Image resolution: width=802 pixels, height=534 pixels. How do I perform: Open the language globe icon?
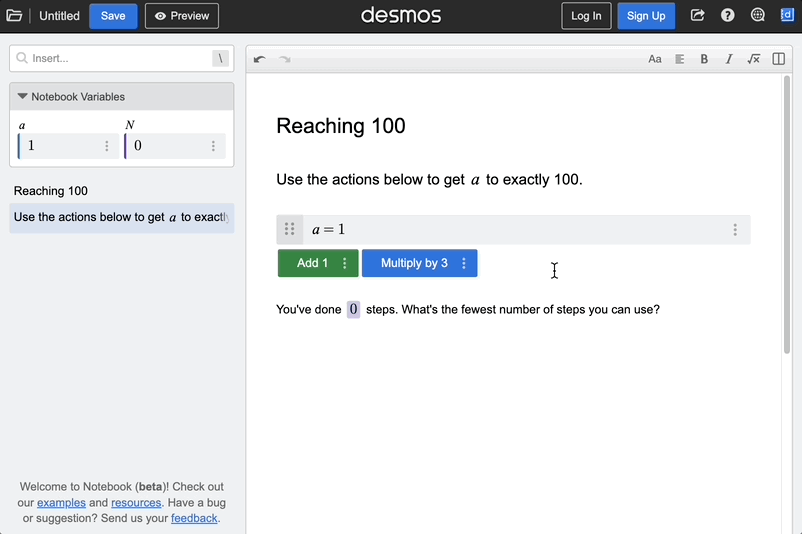pos(758,15)
